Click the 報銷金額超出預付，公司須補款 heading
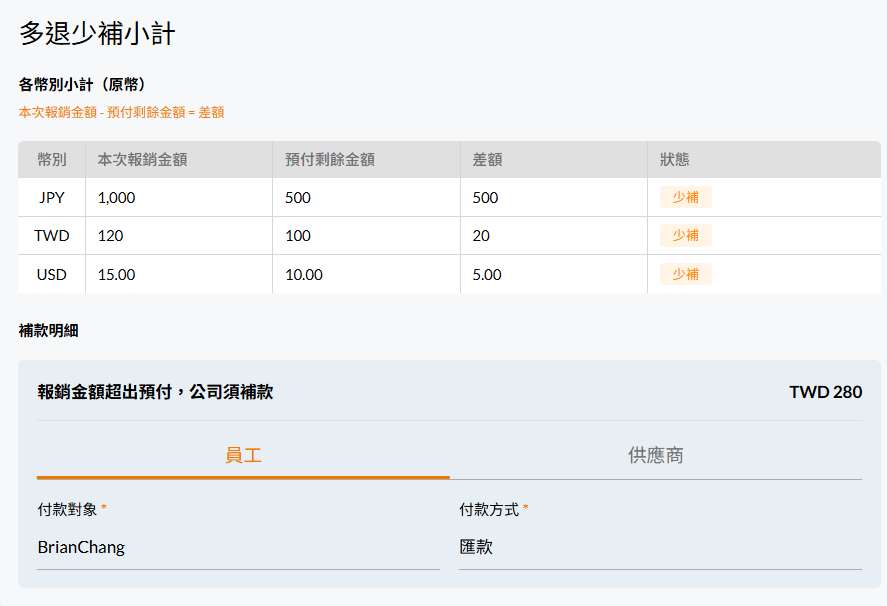The height and width of the screenshot is (606, 887). [156, 392]
